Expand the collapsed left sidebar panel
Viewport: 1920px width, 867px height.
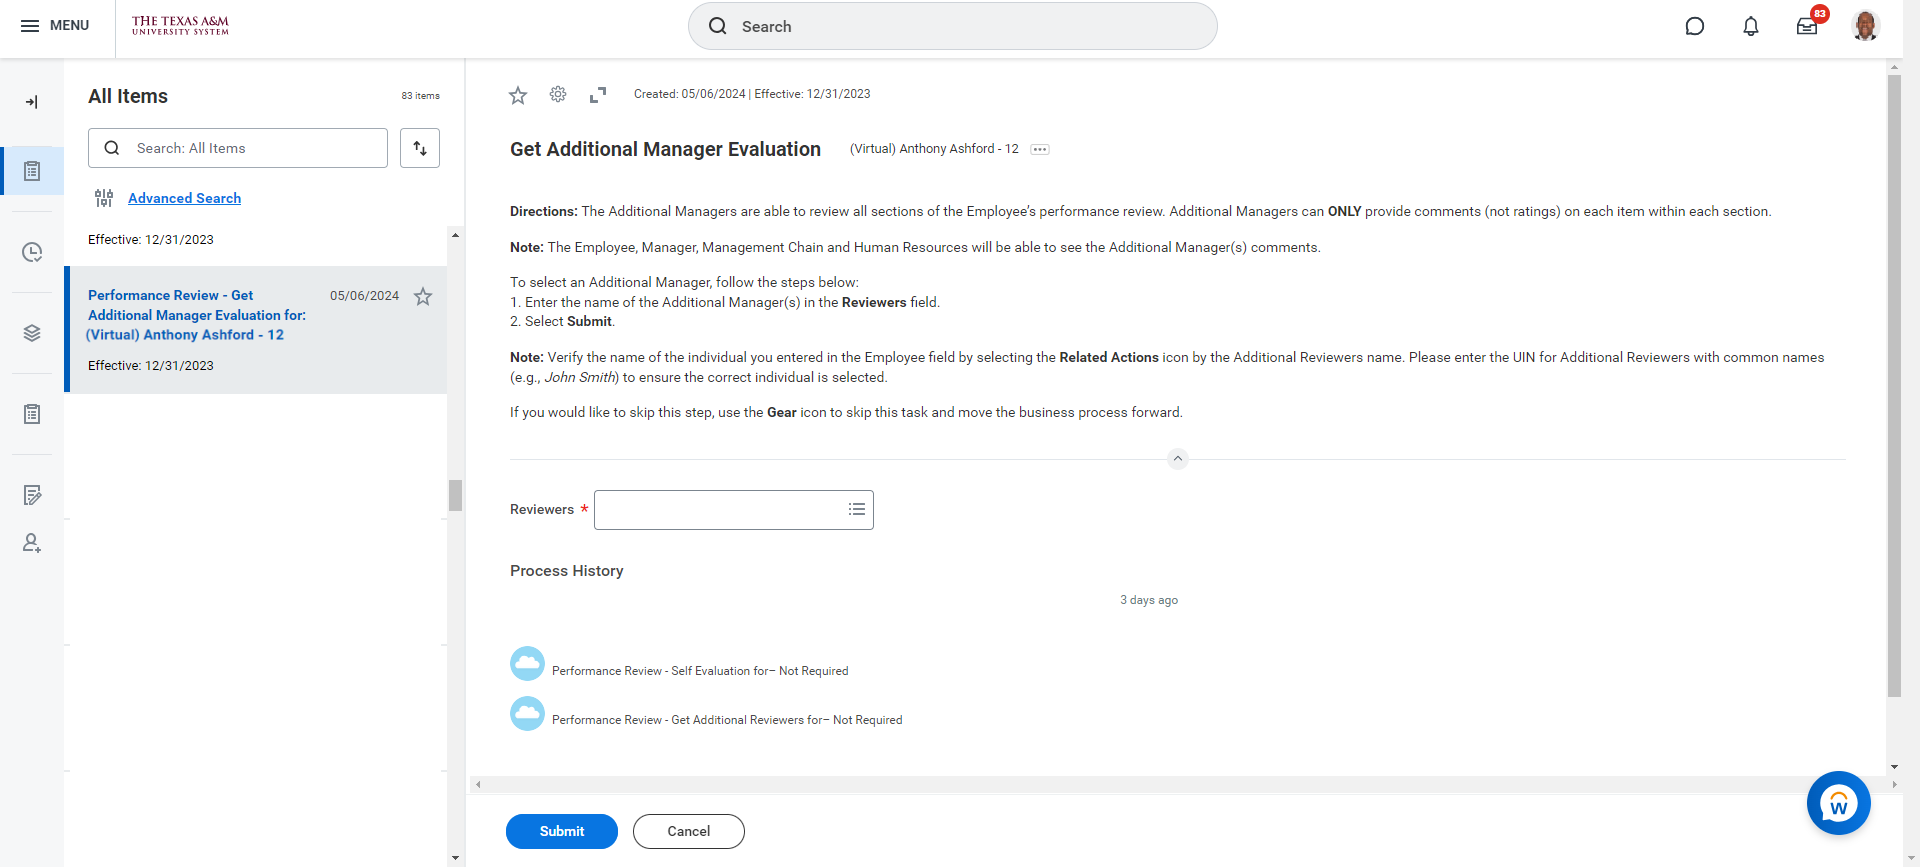tap(32, 102)
